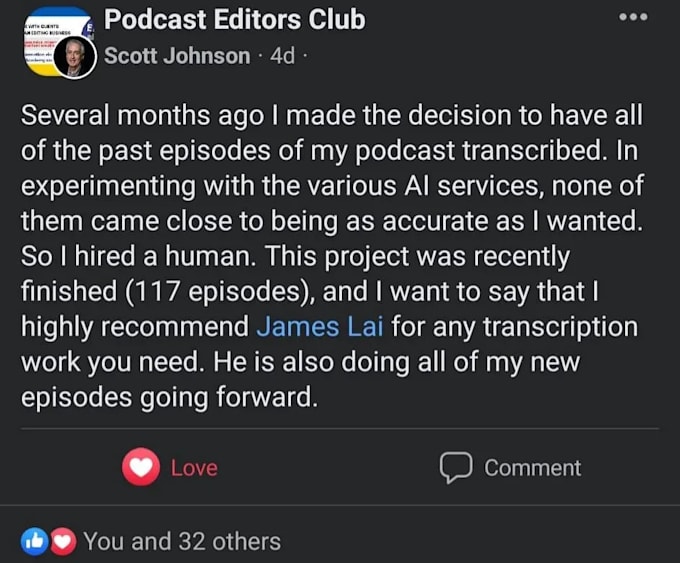
Task: Open the tagged James Lai profile link
Action: point(320,327)
